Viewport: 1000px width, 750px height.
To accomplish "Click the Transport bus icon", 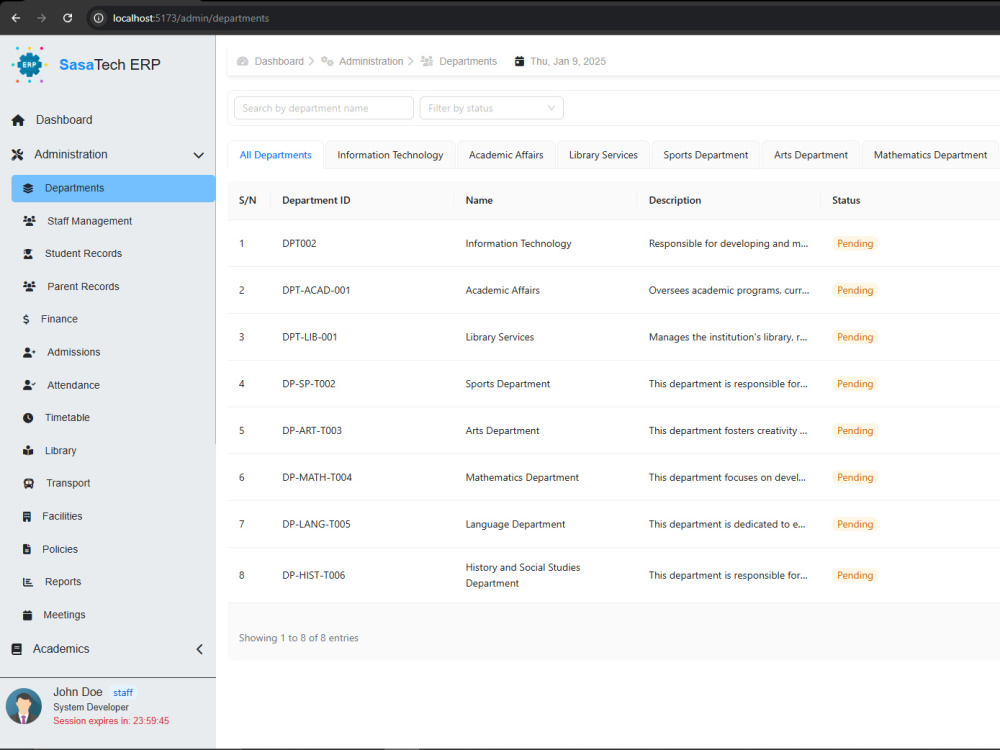I will click(x=29, y=483).
